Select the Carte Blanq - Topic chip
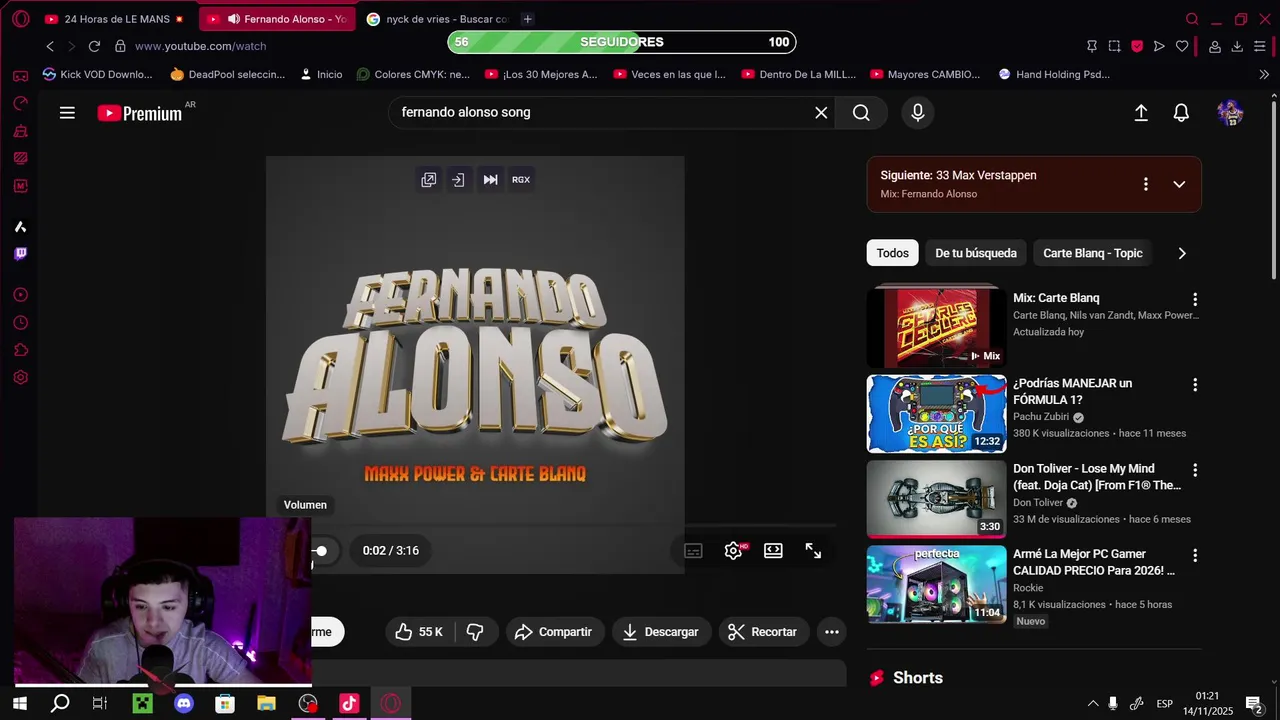The height and width of the screenshot is (720, 1280). pos(1092,253)
